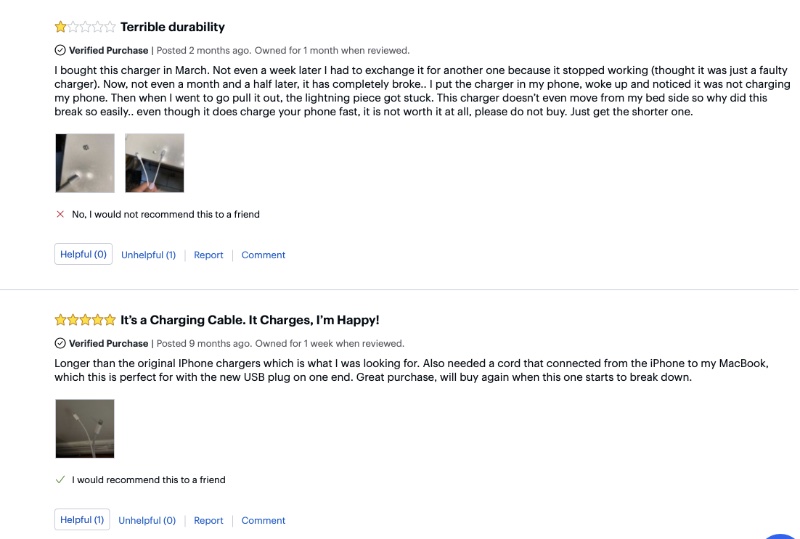Report the five-star Charging Cable review
The width and height of the screenshot is (800, 539).
coord(208,520)
